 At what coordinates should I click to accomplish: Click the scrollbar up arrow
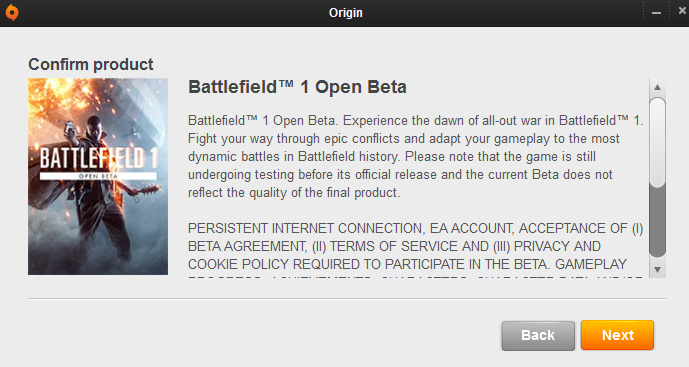pyautogui.click(x=657, y=87)
